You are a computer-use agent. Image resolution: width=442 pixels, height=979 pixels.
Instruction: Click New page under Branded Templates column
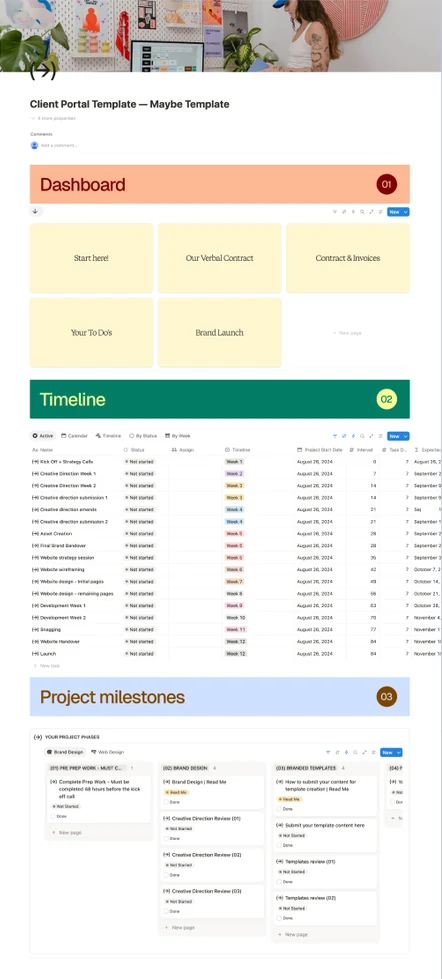(293, 935)
